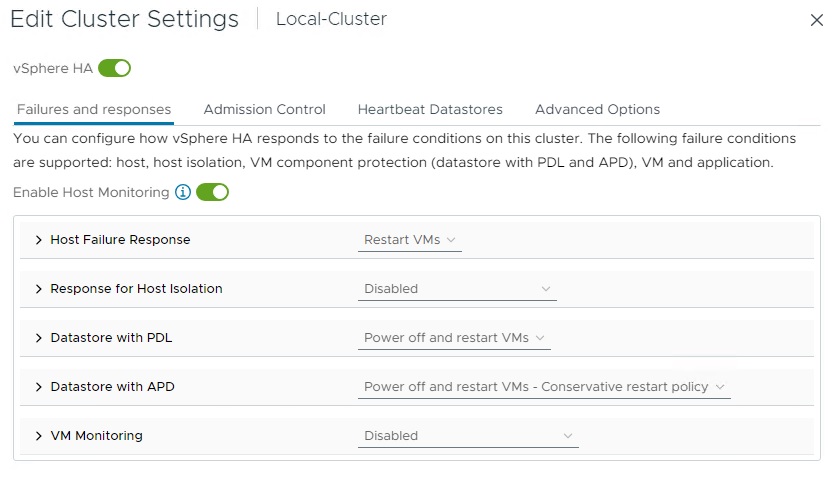Select the Failures and responses tab

[x=94, y=109]
